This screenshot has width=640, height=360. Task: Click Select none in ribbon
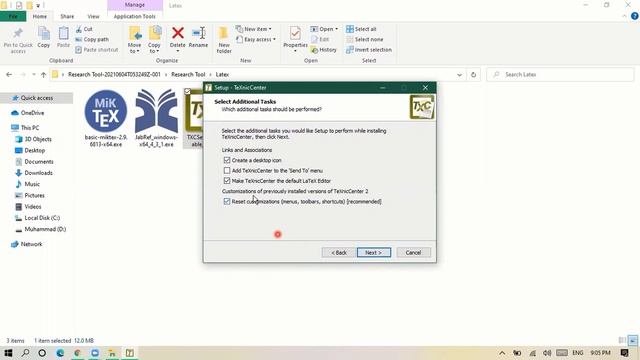coord(364,40)
